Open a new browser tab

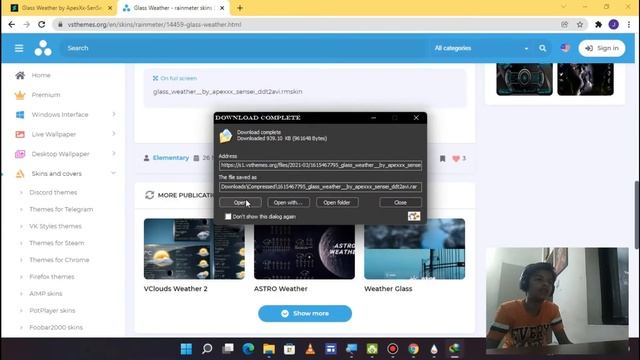click(240, 8)
